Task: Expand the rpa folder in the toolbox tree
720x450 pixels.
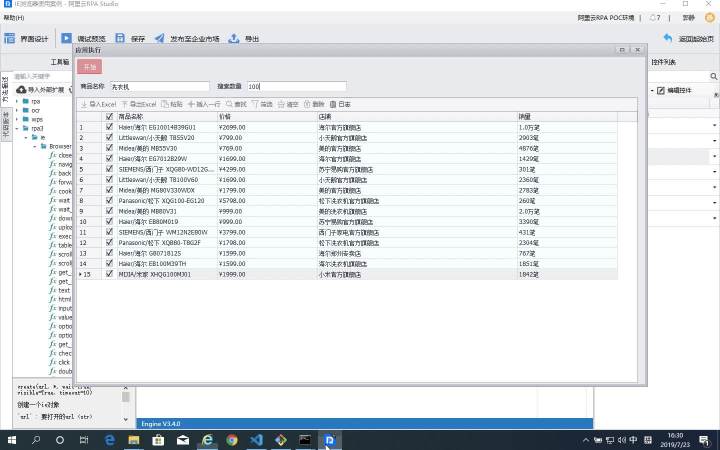Action: point(17,101)
